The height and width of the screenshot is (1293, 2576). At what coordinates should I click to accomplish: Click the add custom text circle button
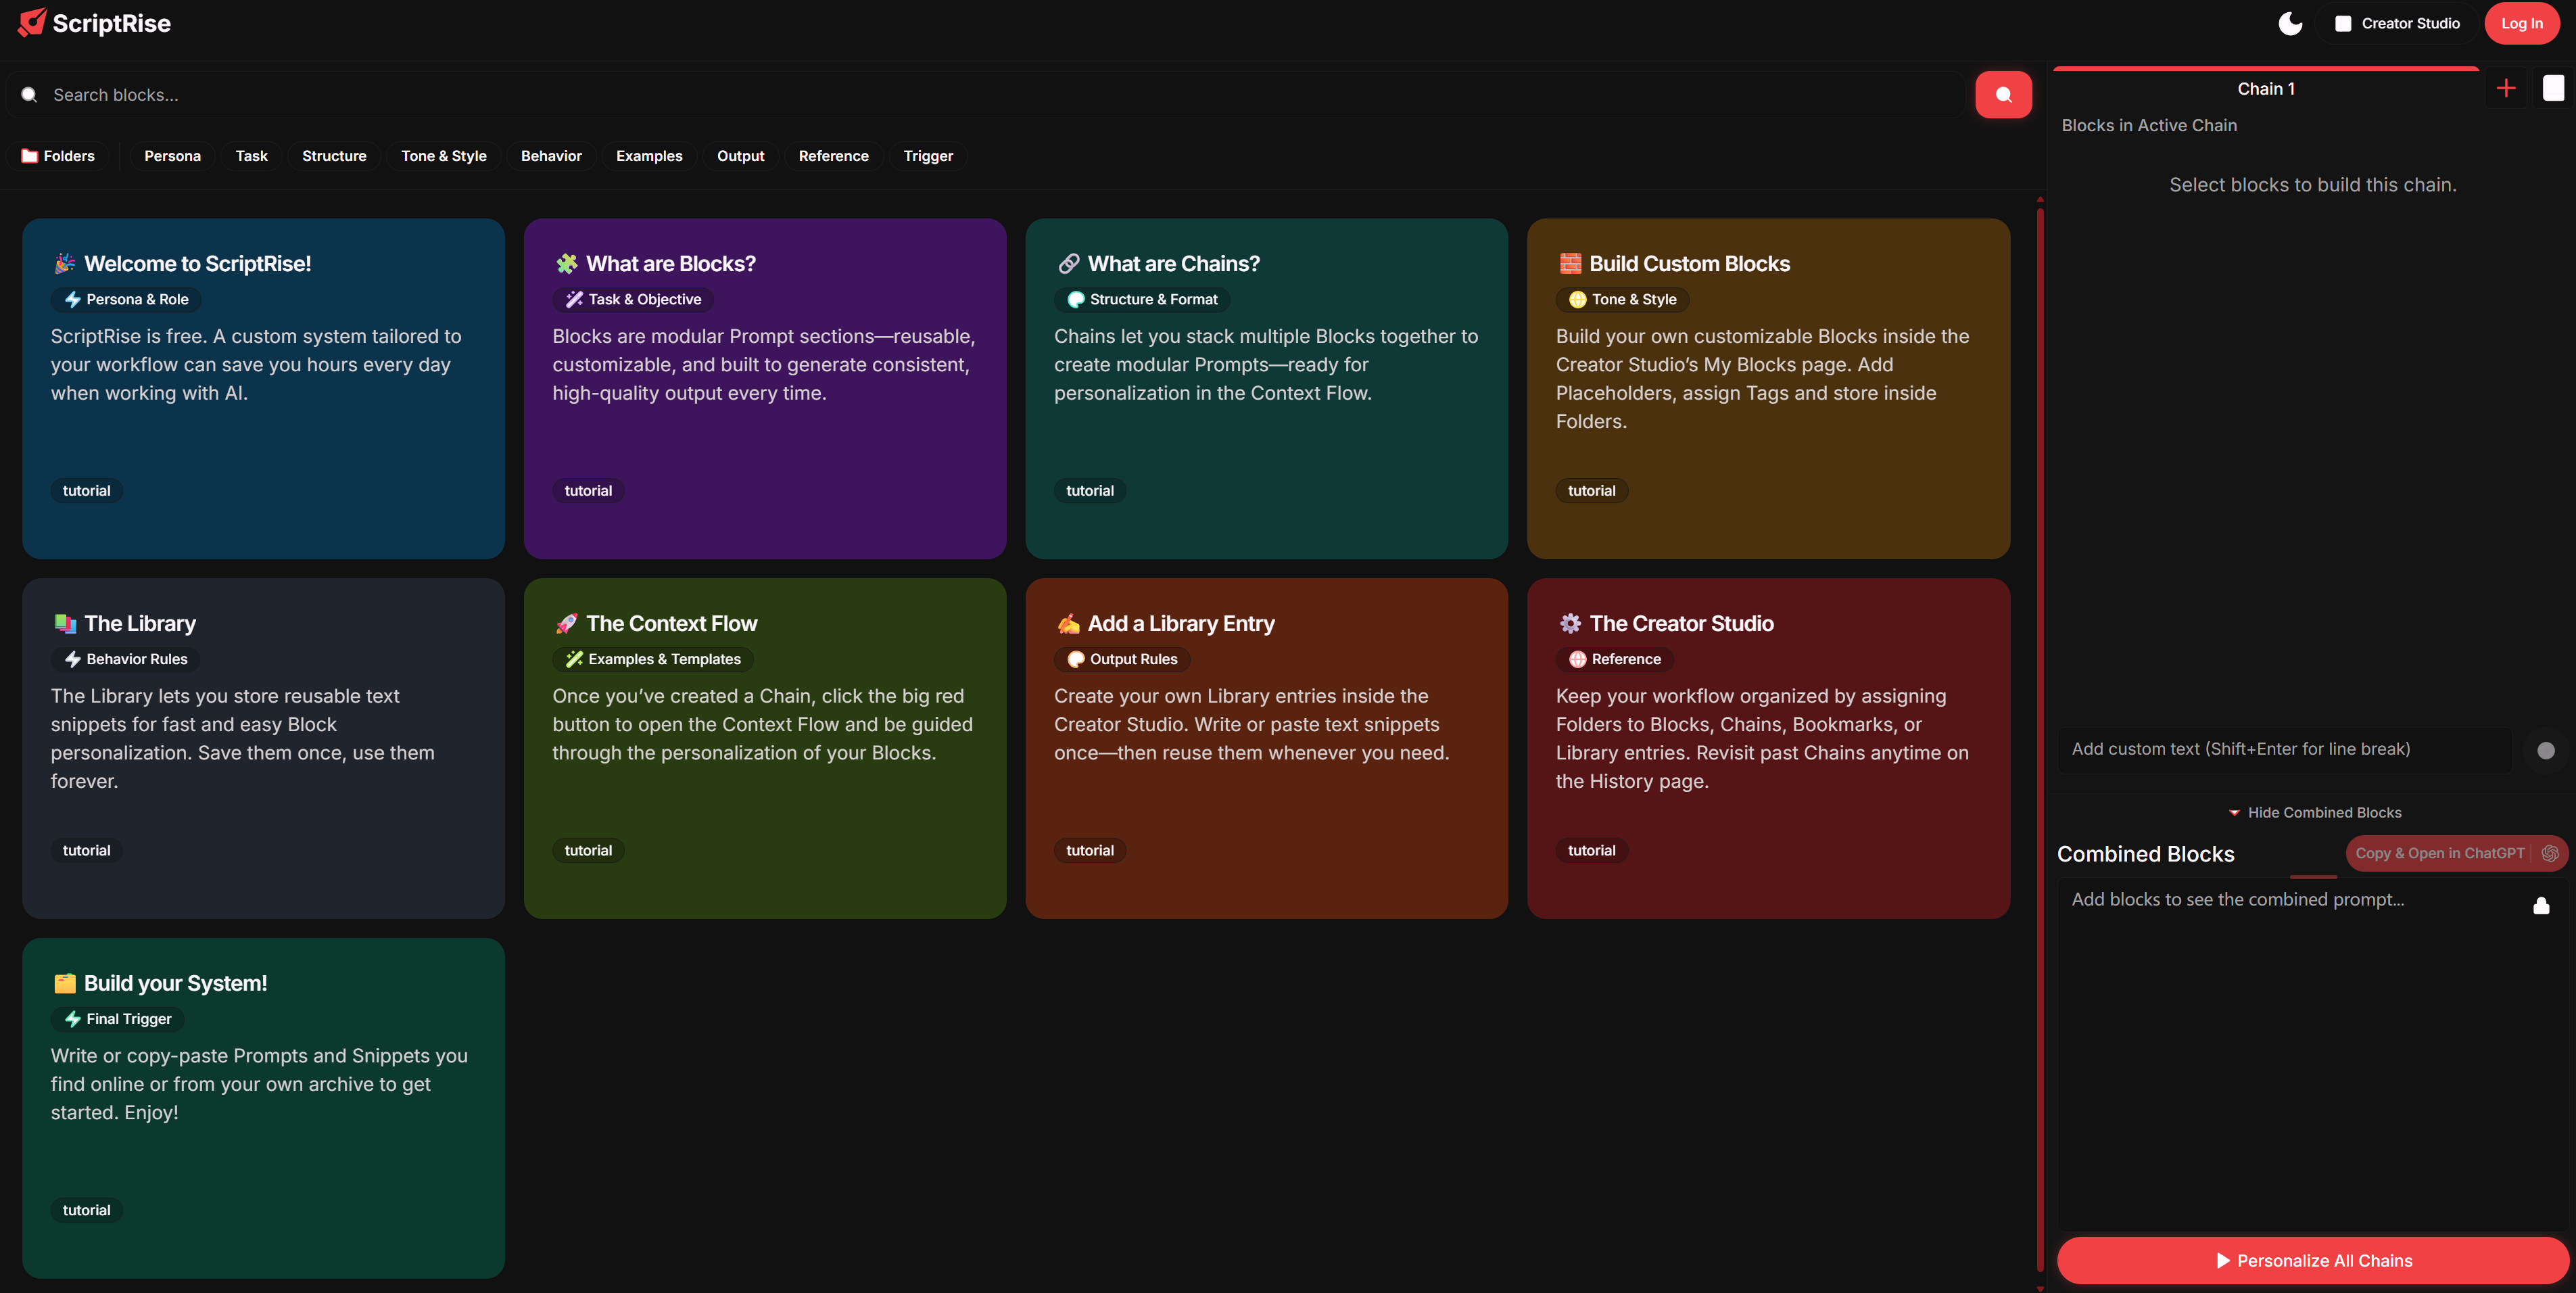pyautogui.click(x=2545, y=750)
